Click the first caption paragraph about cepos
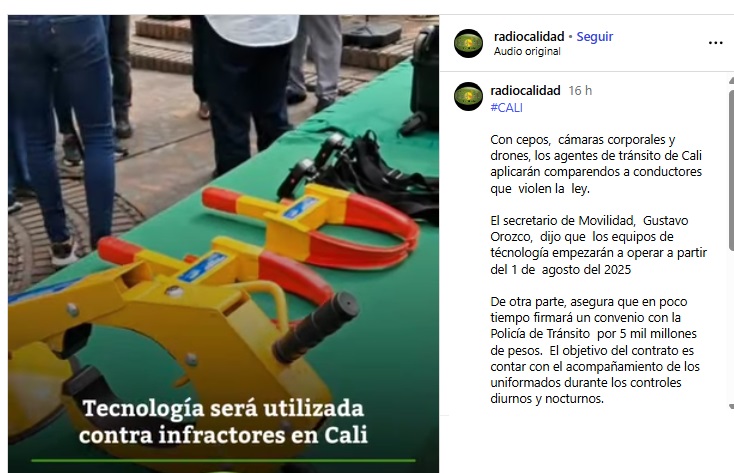Screen dimensions: 734x473 pos(596,164)
